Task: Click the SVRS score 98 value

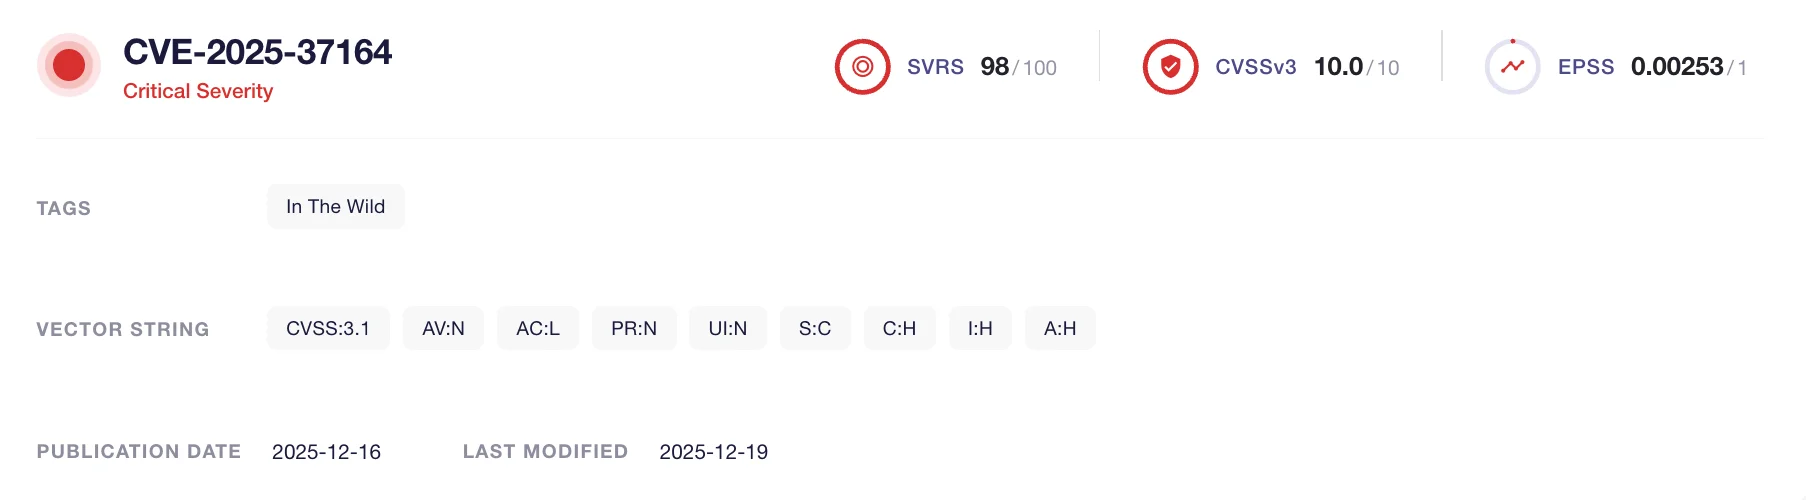Action: [994, 67]
